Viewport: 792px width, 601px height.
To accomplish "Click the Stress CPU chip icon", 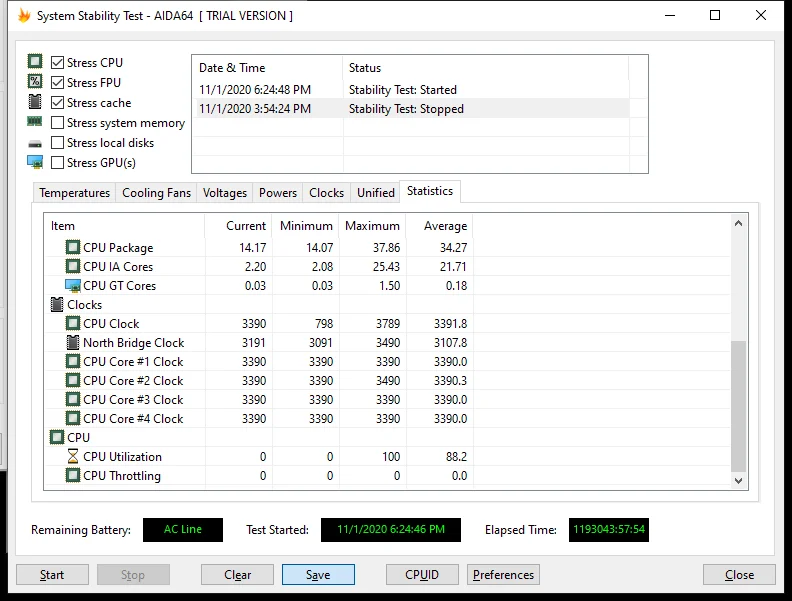I will (x=35, y=62).
